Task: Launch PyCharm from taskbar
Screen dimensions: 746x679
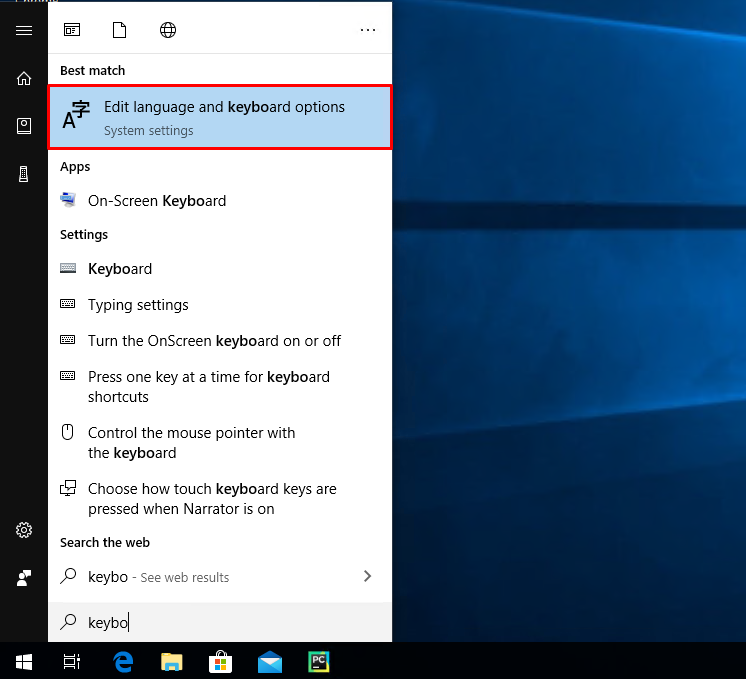Action: point(318,661)
